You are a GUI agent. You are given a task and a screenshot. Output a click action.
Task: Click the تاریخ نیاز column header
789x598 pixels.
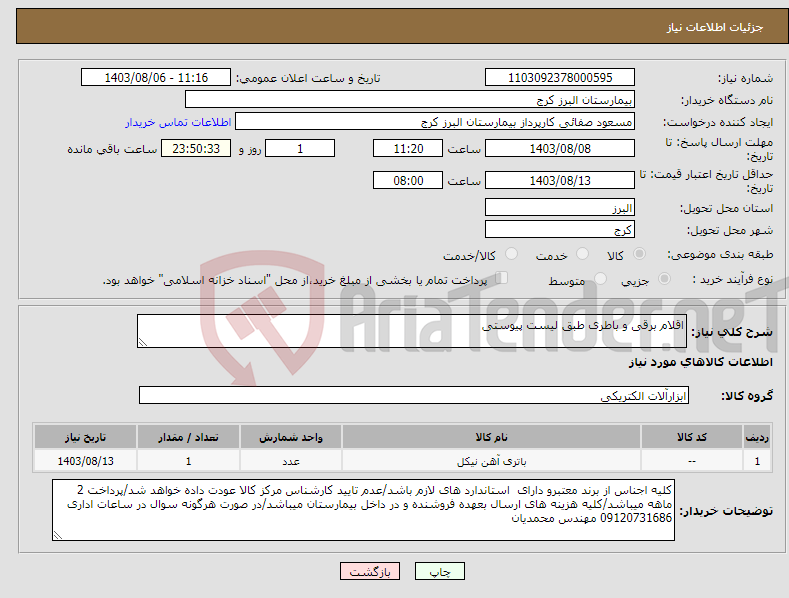(x=86, y=437)
